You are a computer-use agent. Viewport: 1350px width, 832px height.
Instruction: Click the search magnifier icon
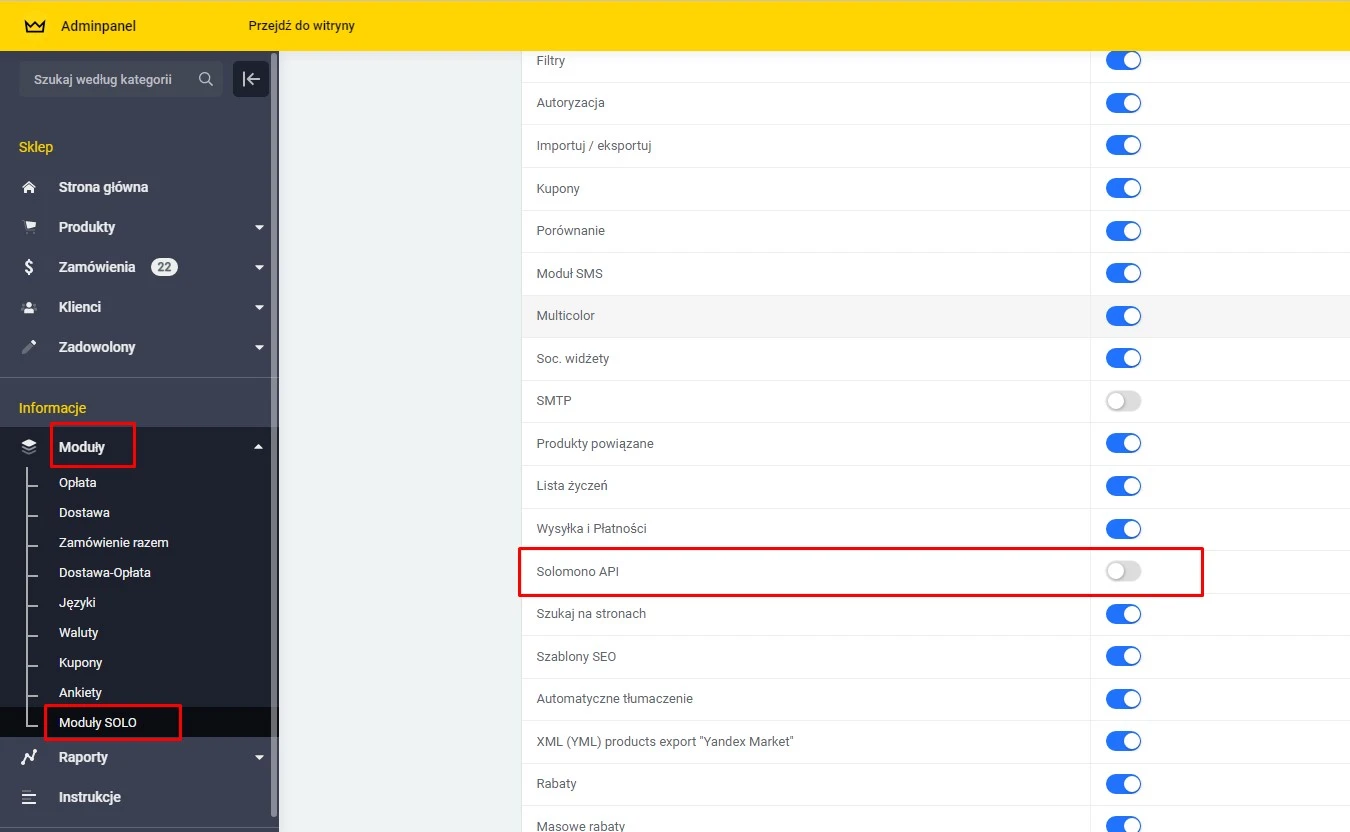[206, 79]
